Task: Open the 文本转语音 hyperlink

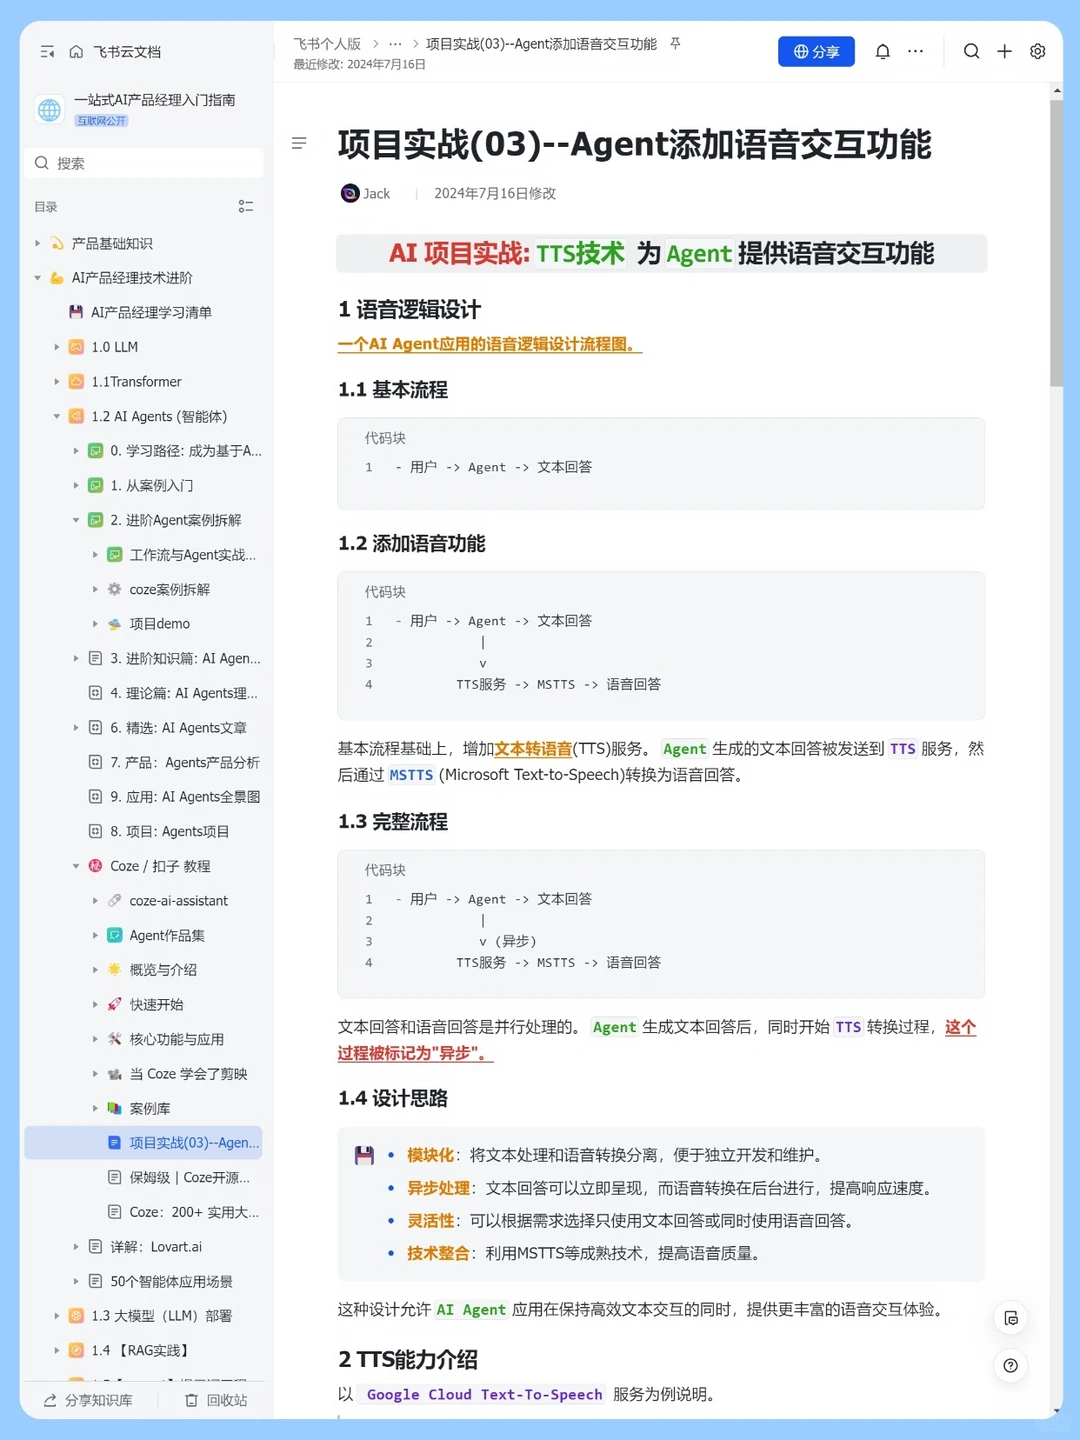Action: click(x=533, y=749)
